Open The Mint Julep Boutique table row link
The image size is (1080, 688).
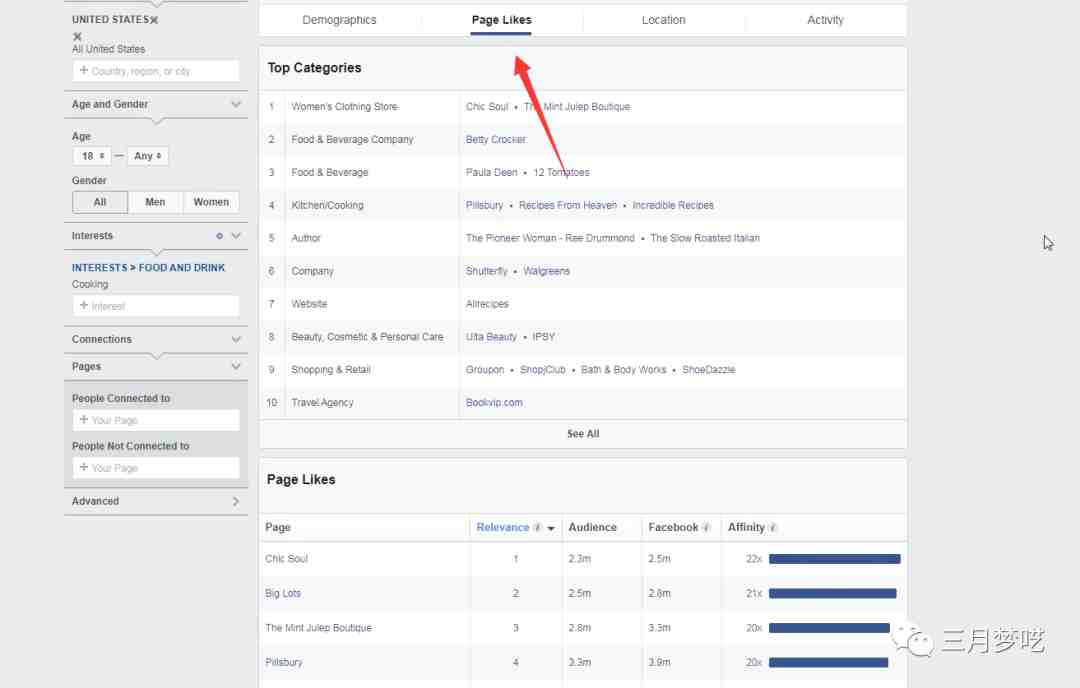click(318, 628)
